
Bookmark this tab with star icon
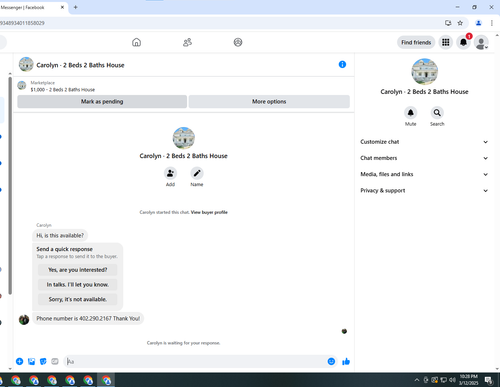coord(460,23)
